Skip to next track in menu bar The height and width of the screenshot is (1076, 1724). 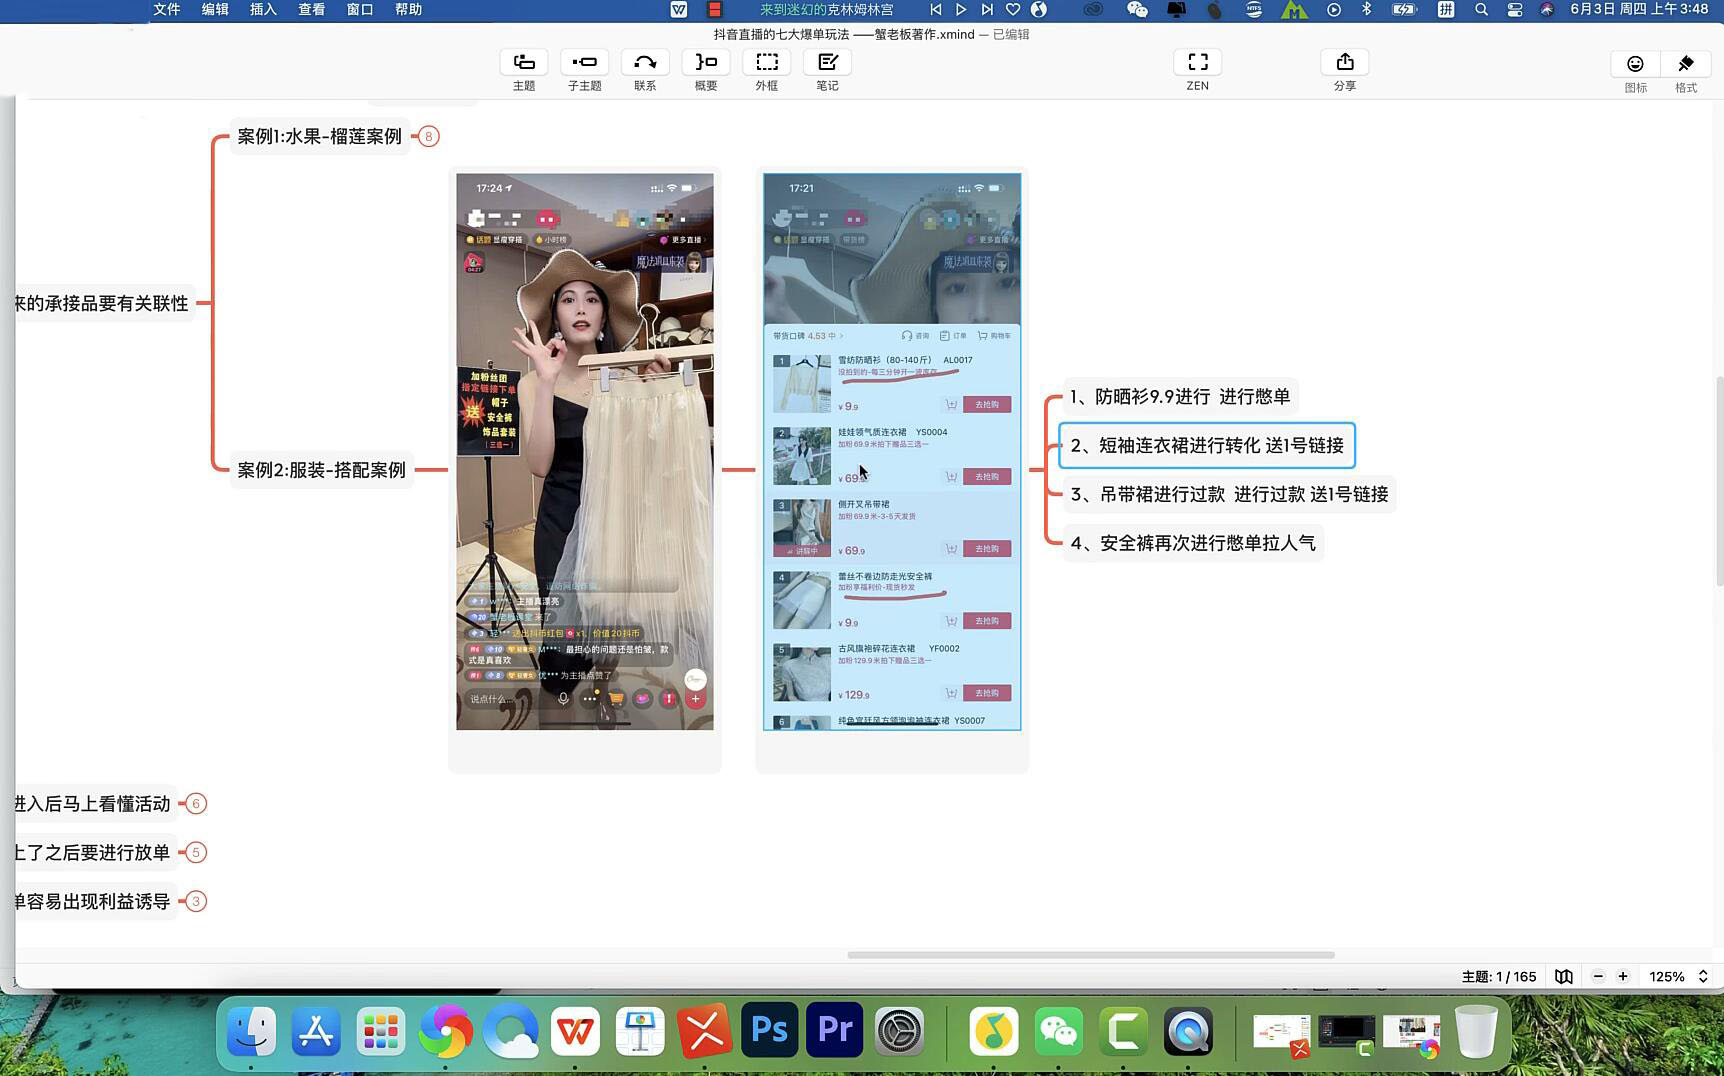coord(987,9)
